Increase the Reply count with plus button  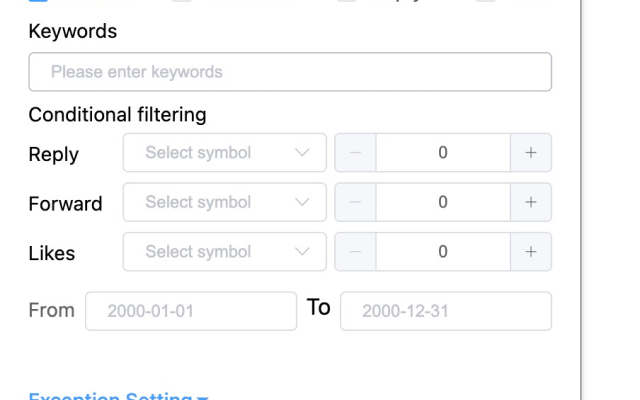[x=531, y=153]
